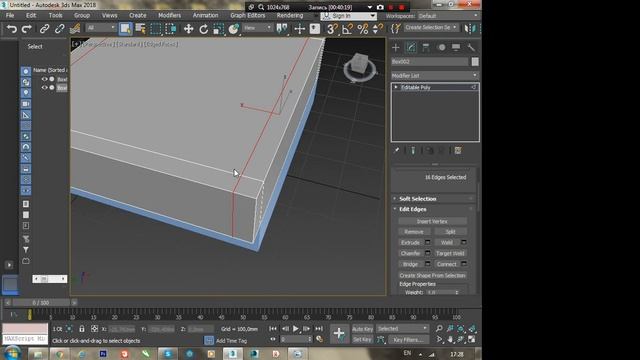This screenshot has height=360, width=640.
Task: Toggle the Angle Snap icon
Action: click(347, 29)
